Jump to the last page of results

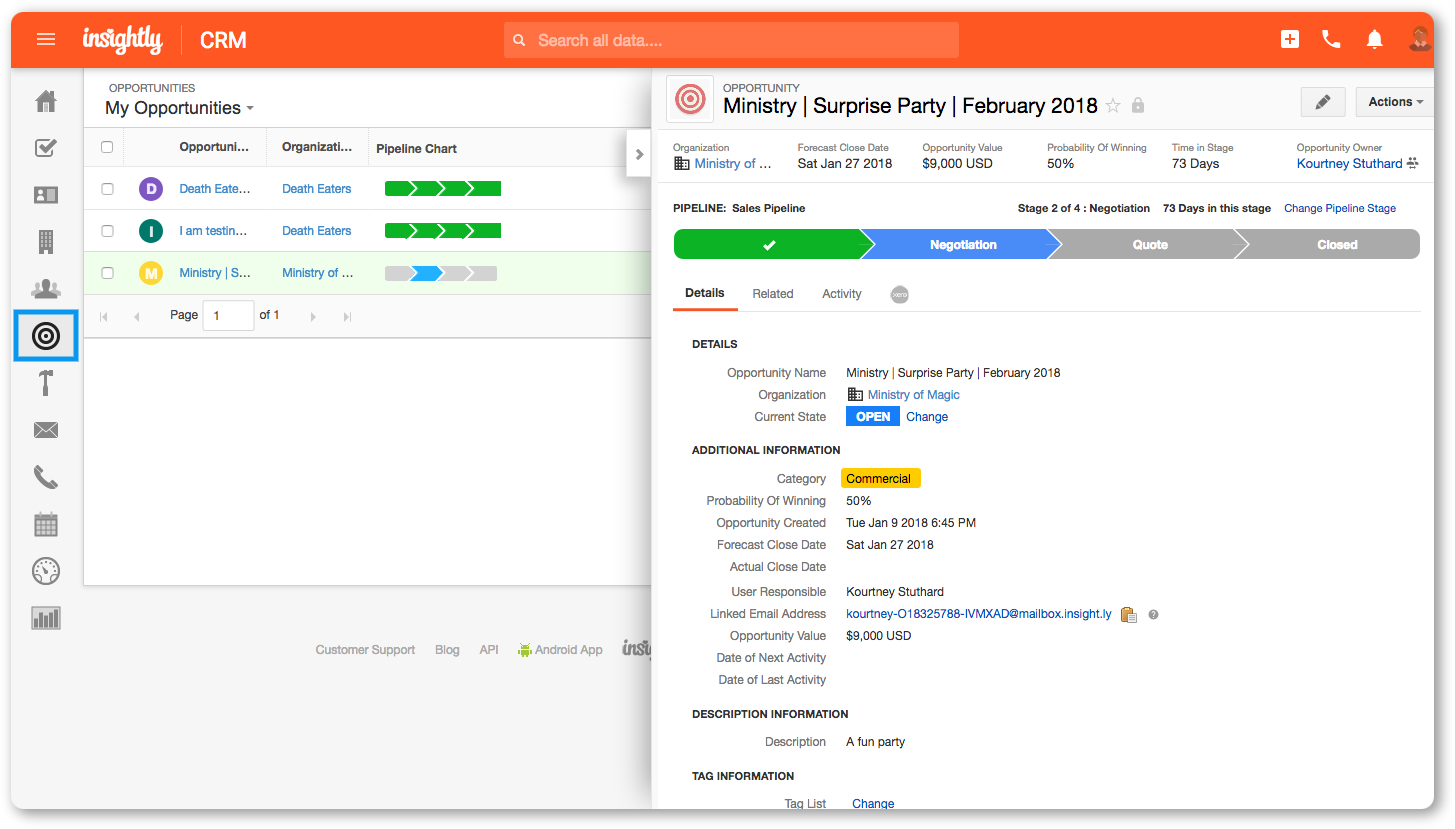pos(347,316)
